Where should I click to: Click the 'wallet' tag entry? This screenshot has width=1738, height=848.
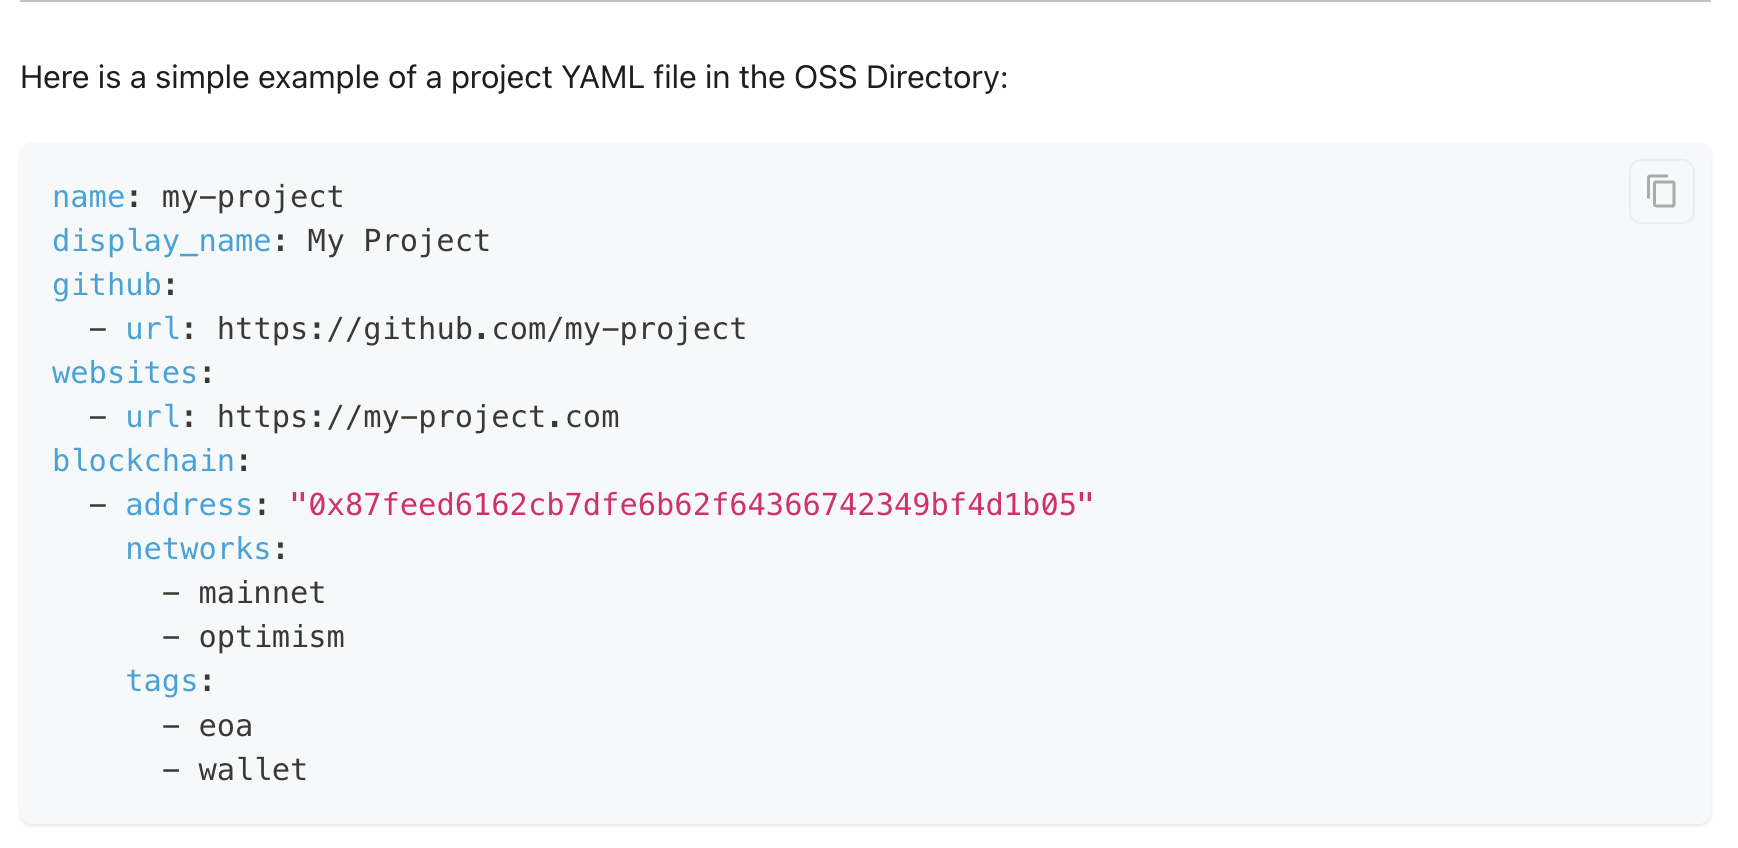pos(253,770)
